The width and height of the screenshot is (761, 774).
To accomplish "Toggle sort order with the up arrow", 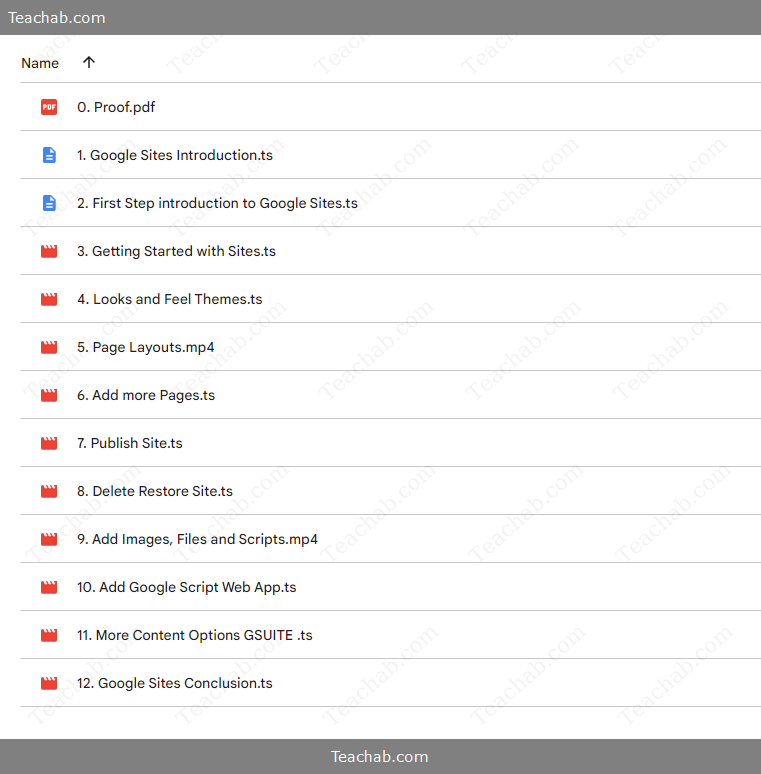I will click(89, 62).
